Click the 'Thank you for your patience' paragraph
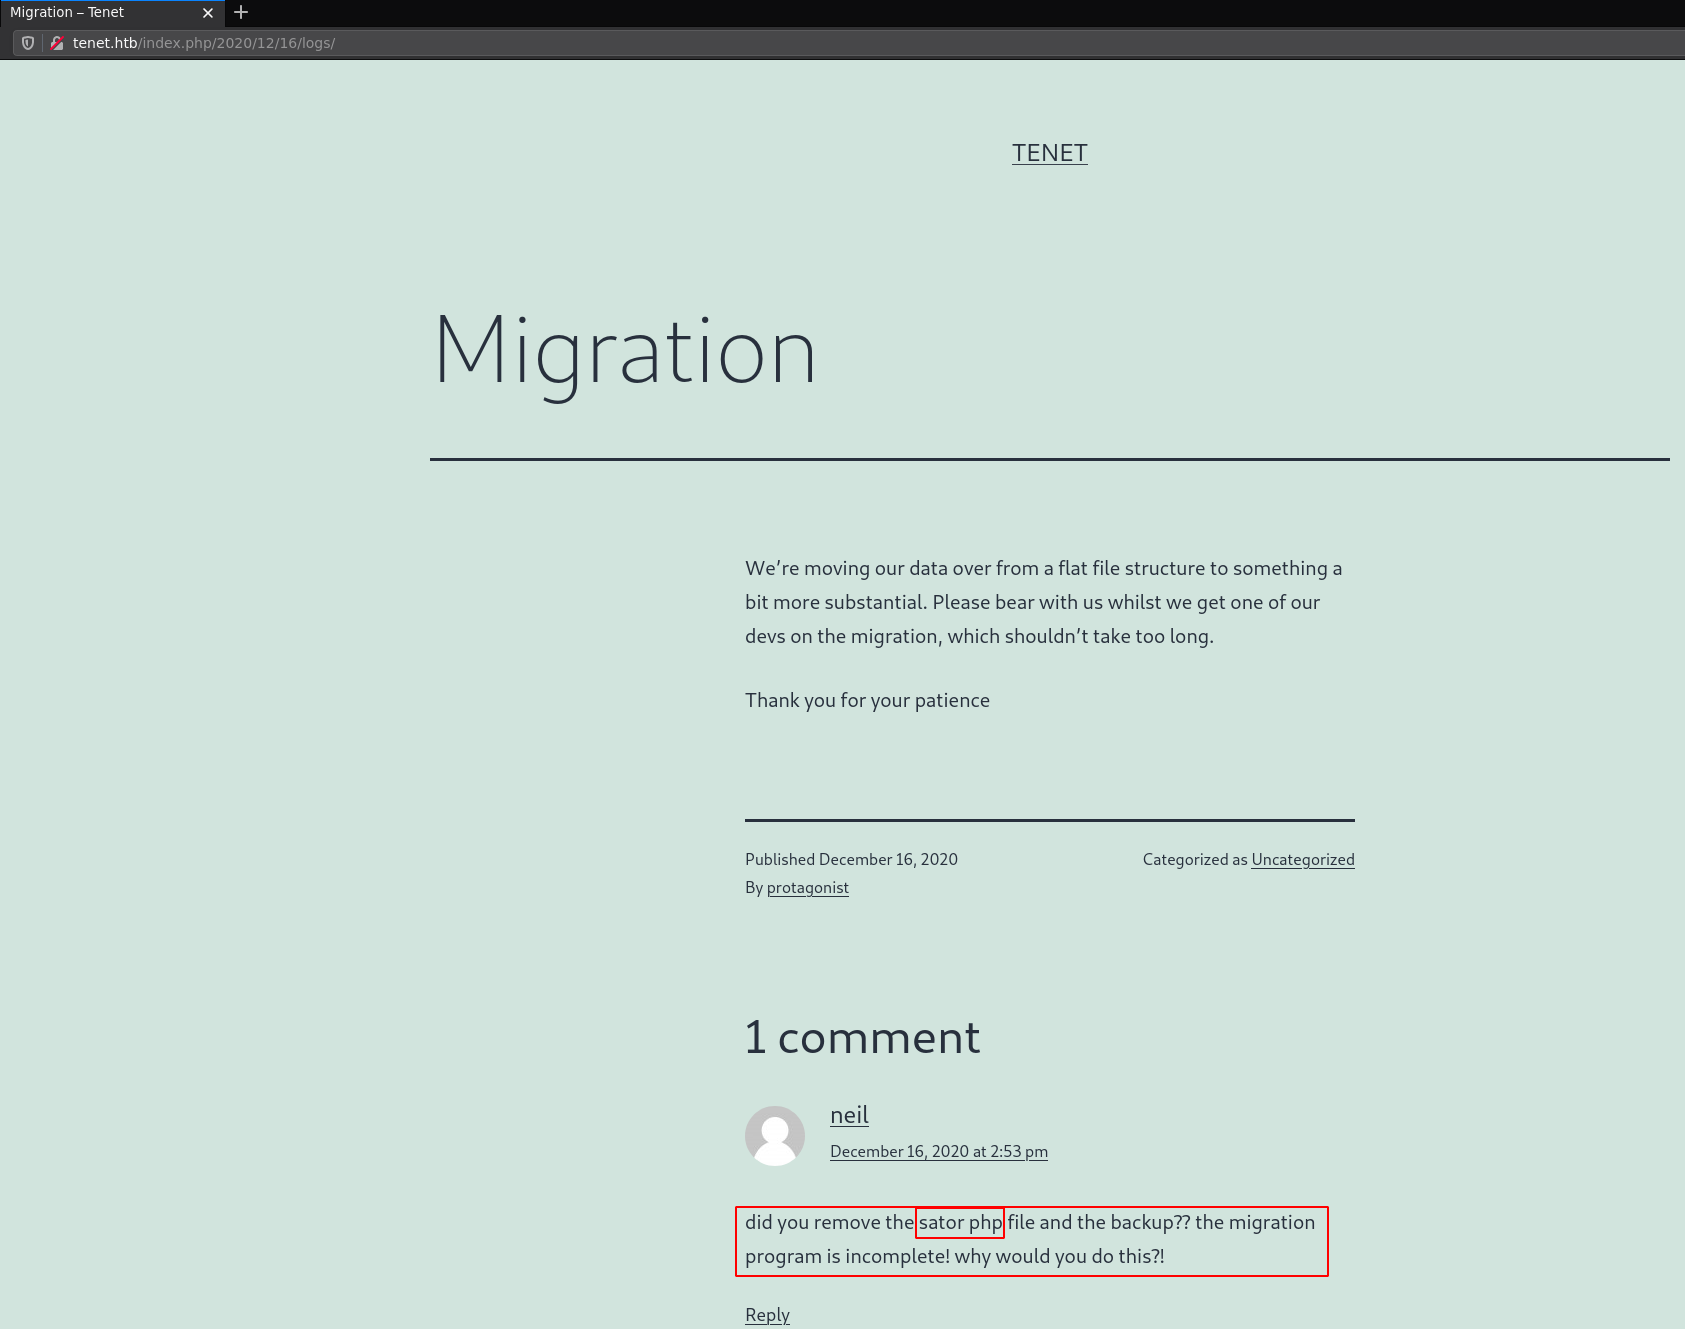The height and width of the screenshot is (1329, 1685). click(x=867, y=700)
